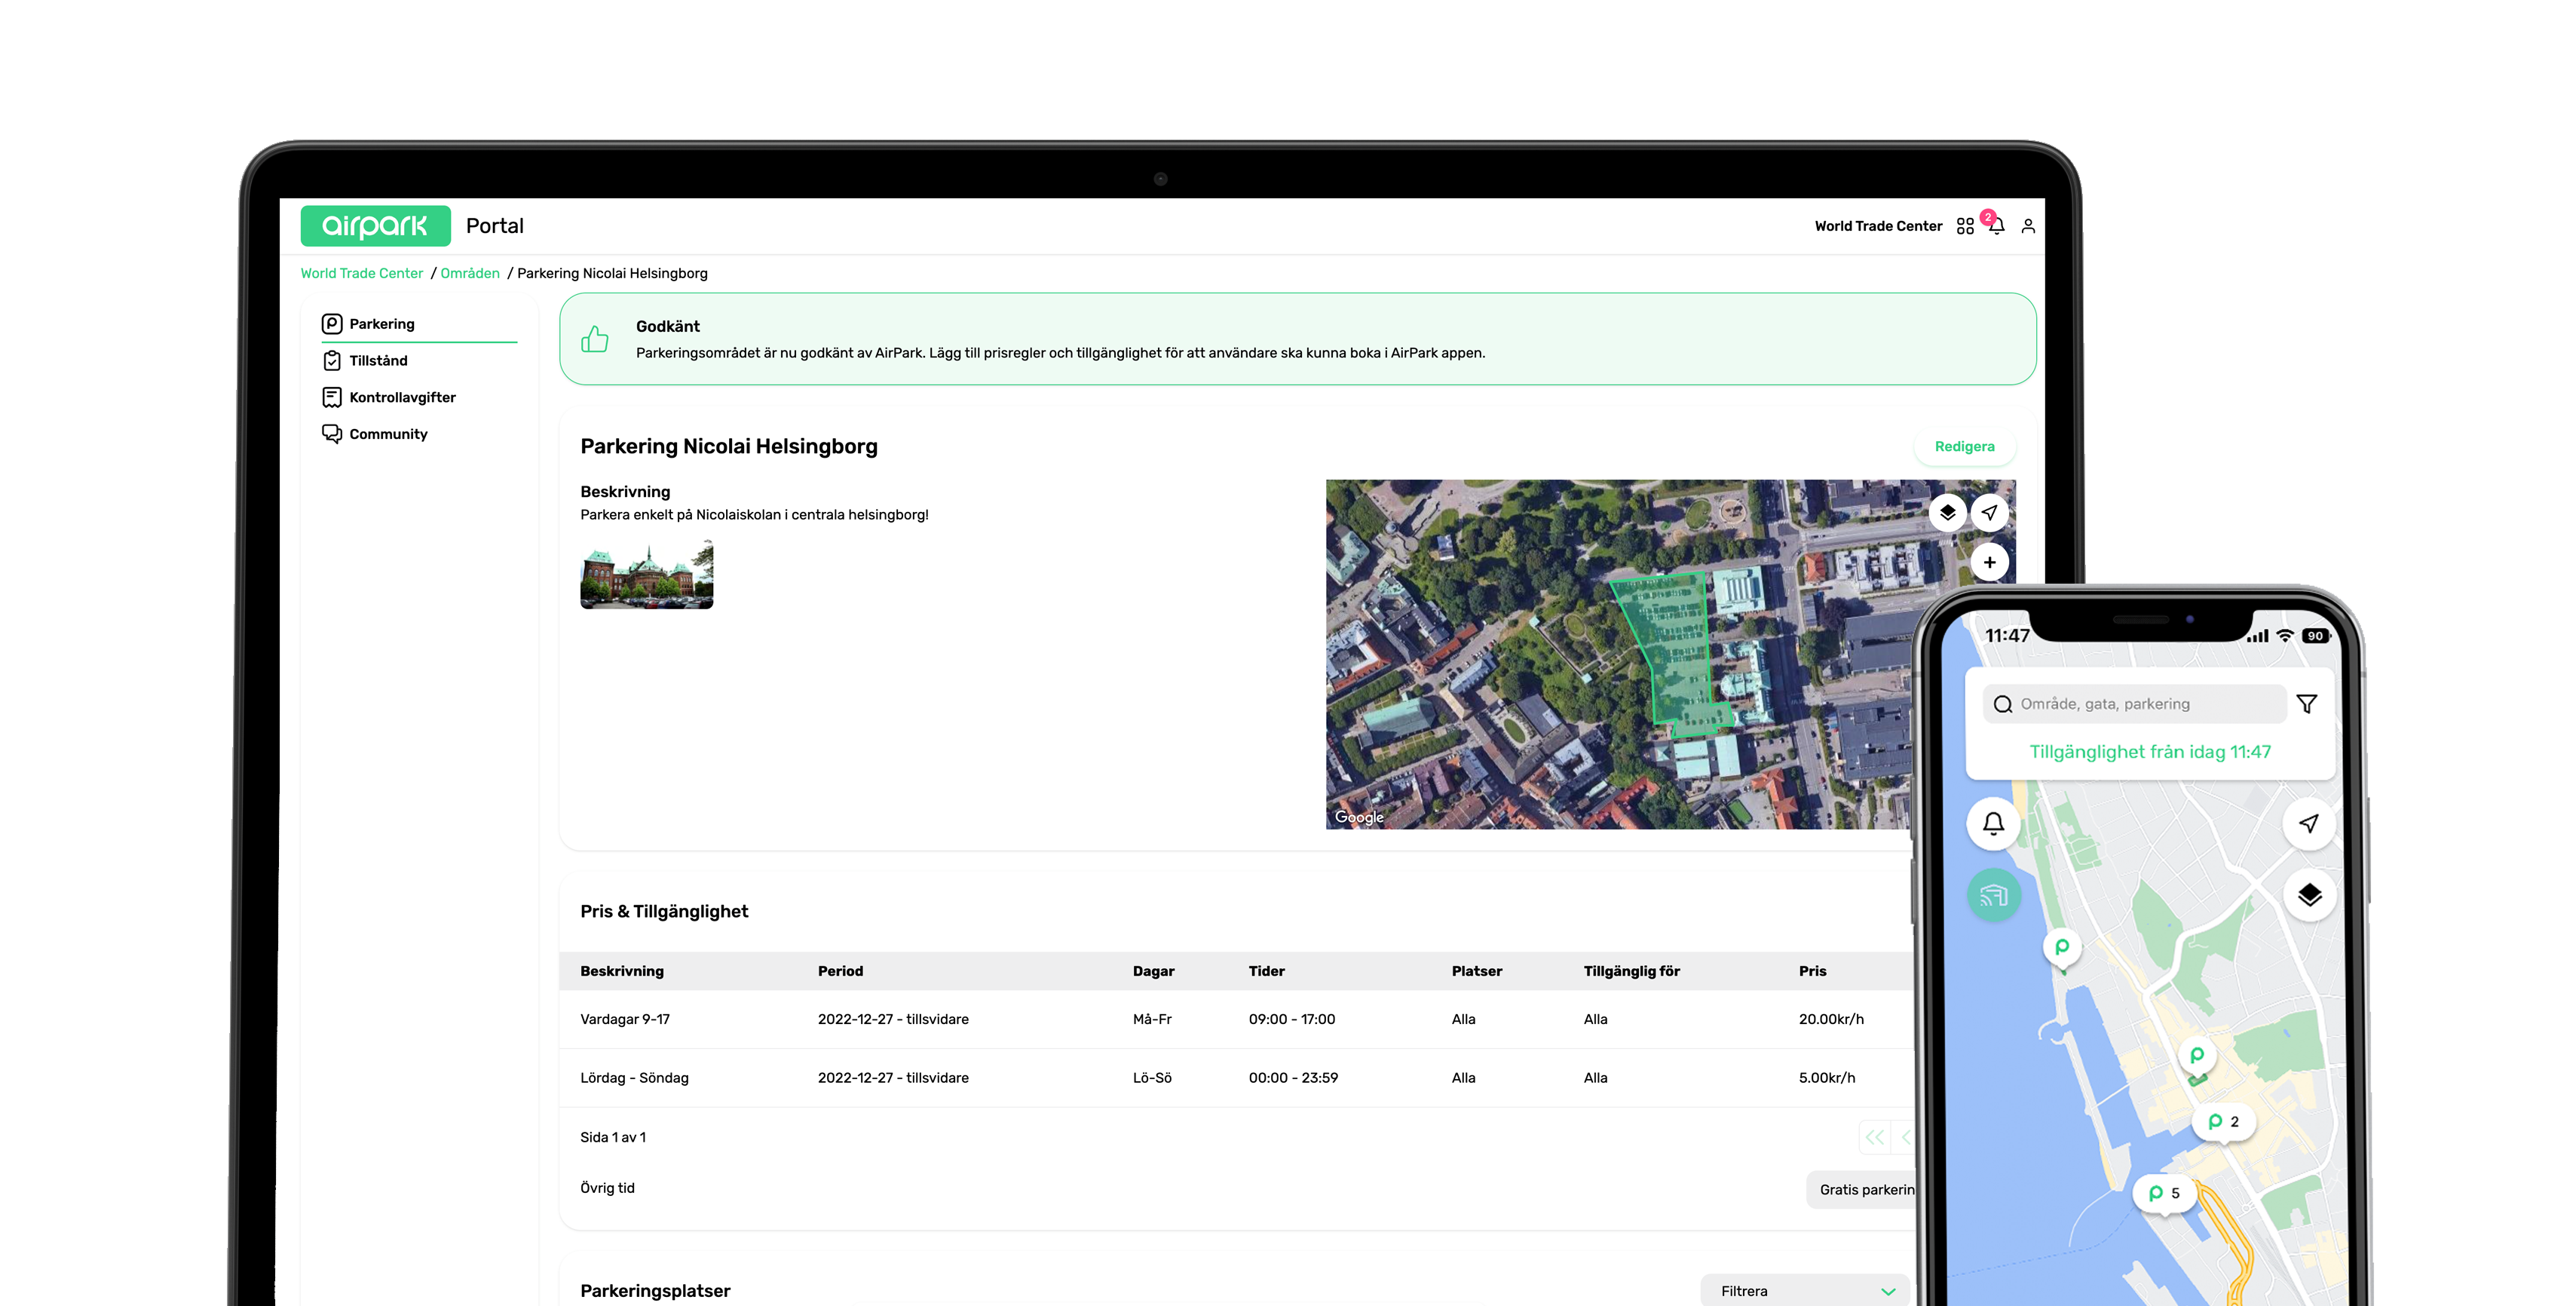
Task: Open the Nicolaiskolan photo thumbnail
Action: pyautogui.click(x=647, y=573)
